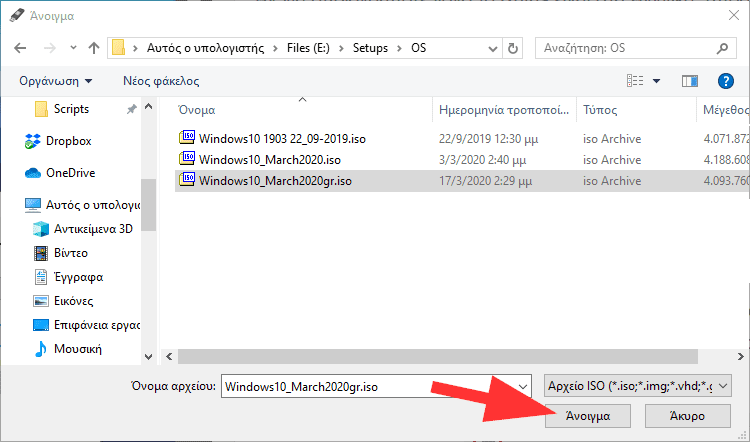The height and width of the screenshot is (442, 750).
Task: Select Αυτός ο υπολογιστής in sidebar
Action: (82, 205)
